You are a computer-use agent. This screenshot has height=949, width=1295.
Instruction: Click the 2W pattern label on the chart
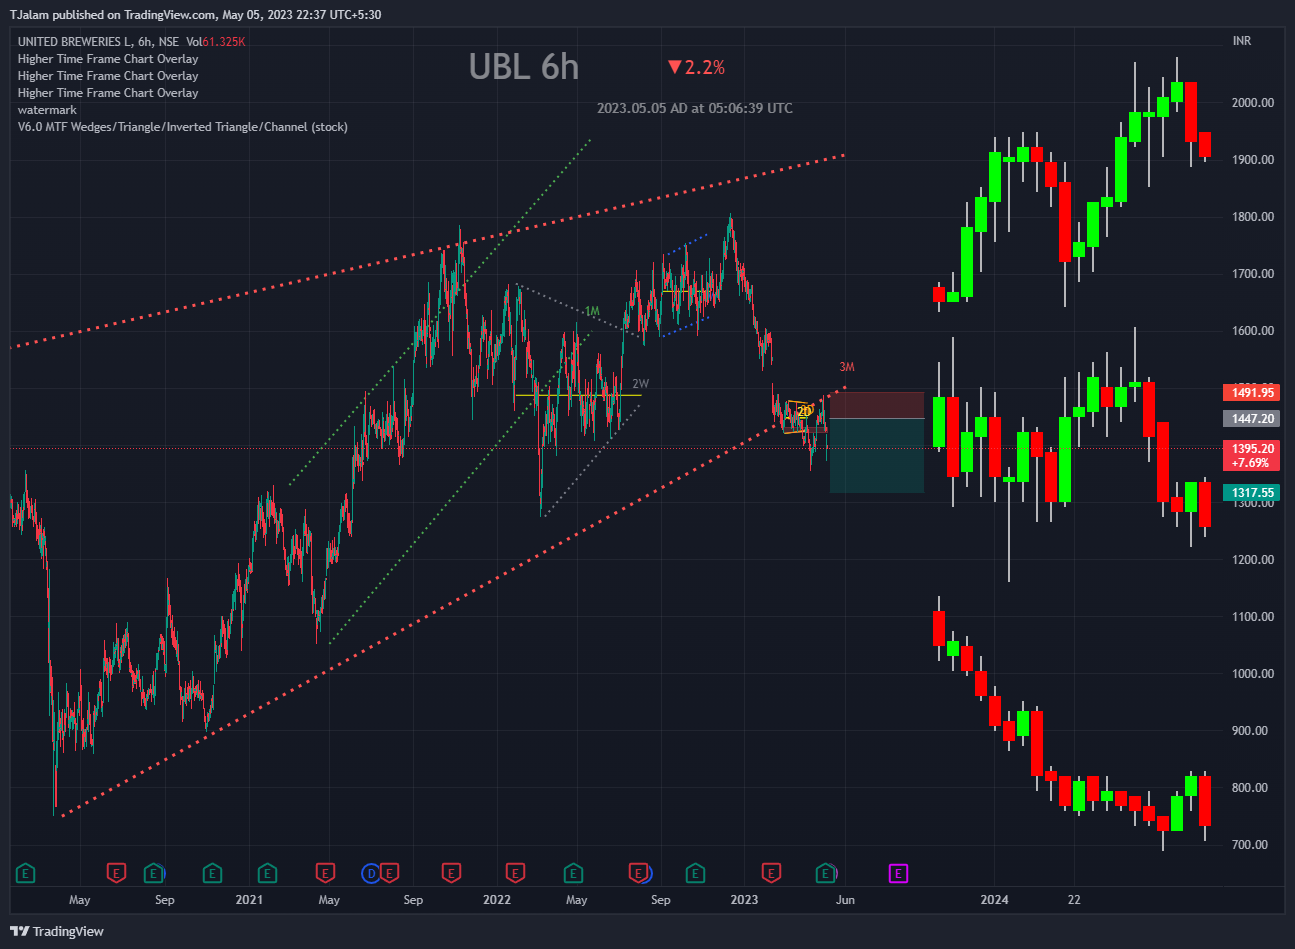point(640,384)
